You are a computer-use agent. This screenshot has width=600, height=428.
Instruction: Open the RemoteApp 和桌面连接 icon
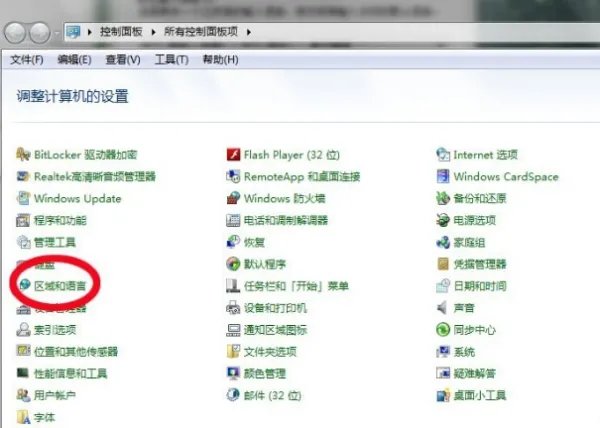coord(233,176)
